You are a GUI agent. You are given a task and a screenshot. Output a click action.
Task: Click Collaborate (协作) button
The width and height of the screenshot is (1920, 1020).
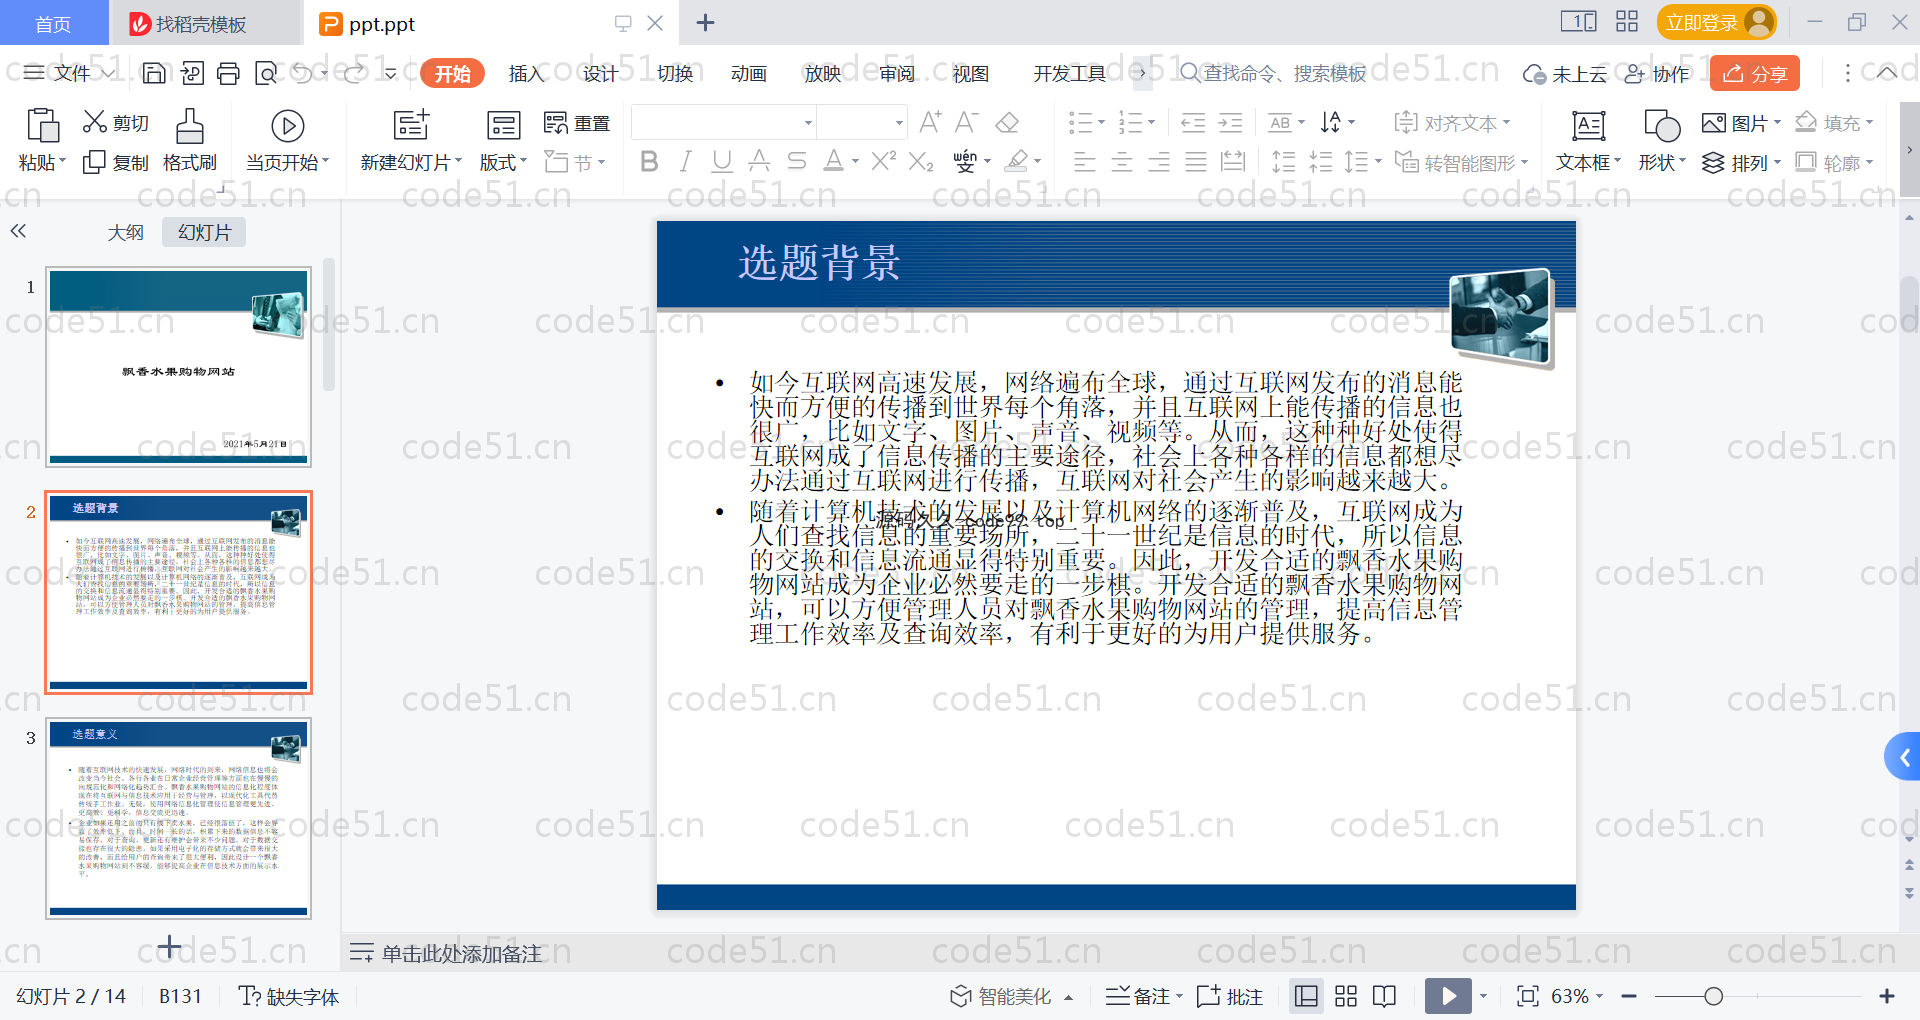(x=1656, y=73)
